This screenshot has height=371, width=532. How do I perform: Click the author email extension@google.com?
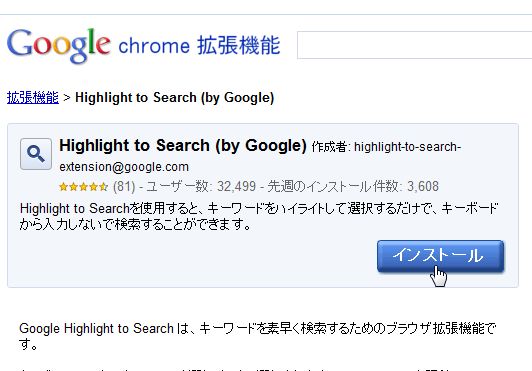pos(124,167)
